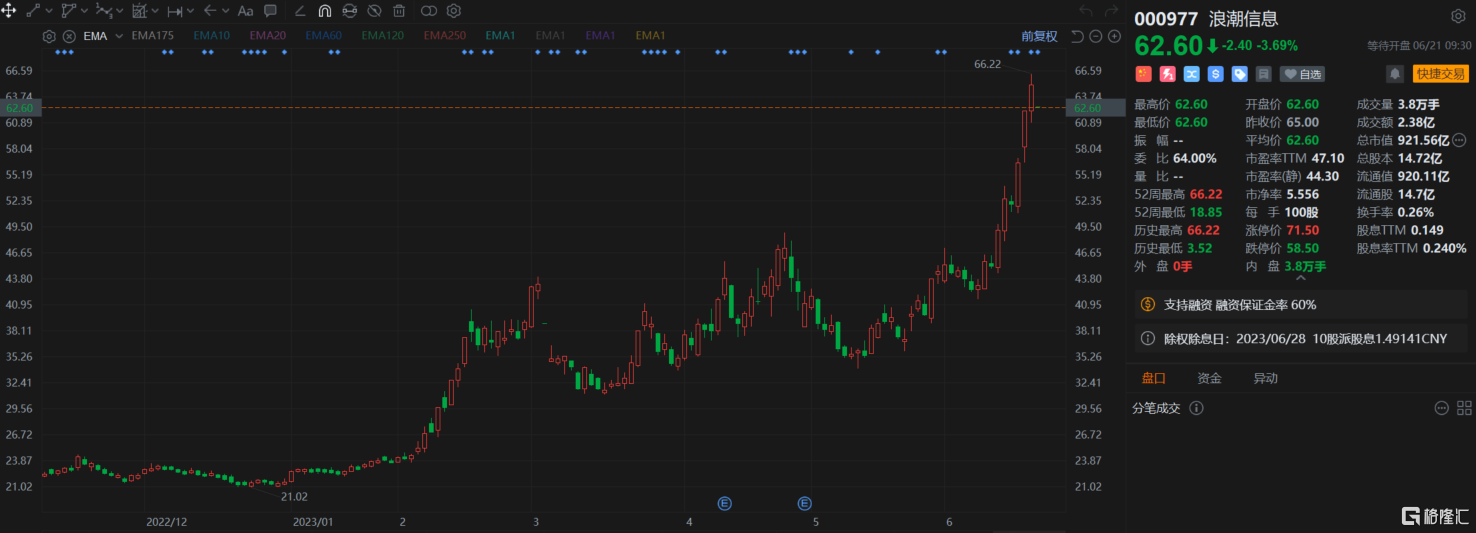Select the trend line drawing tool
This screenshot has height=533, width=1476.
coord(33,11)
